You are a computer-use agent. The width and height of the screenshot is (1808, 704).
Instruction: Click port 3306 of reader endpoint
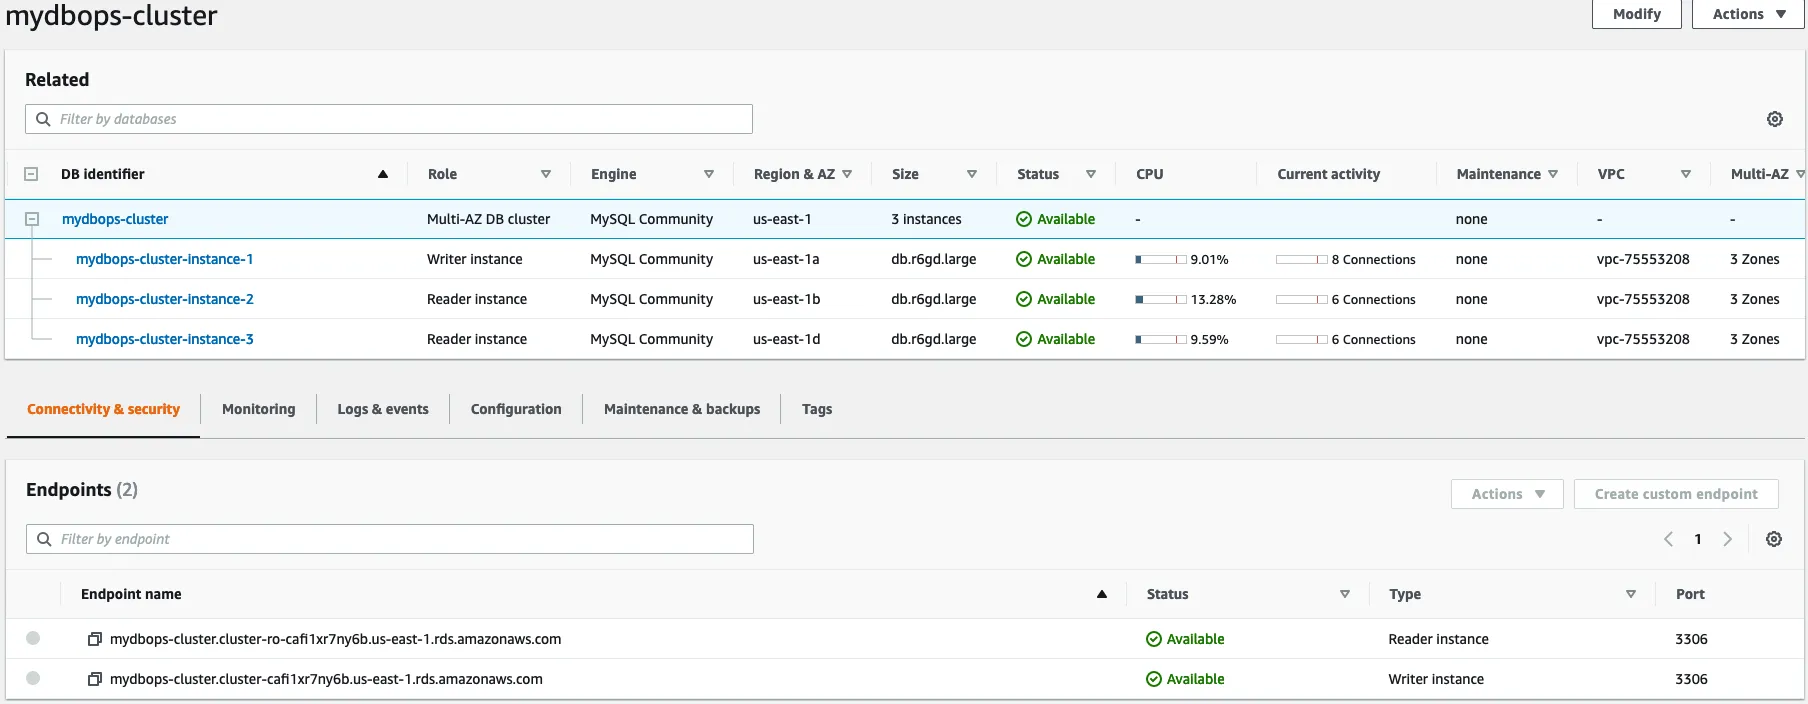tap(1691, 639)
